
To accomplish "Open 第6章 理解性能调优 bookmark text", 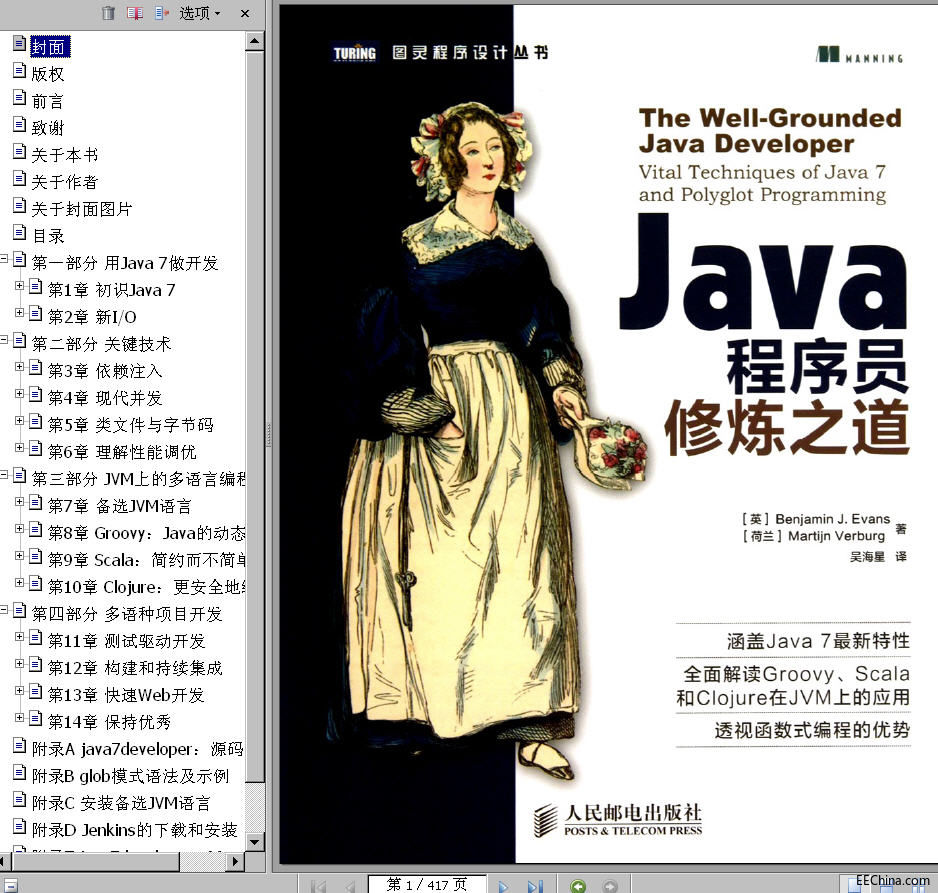I will click(122, 452).
